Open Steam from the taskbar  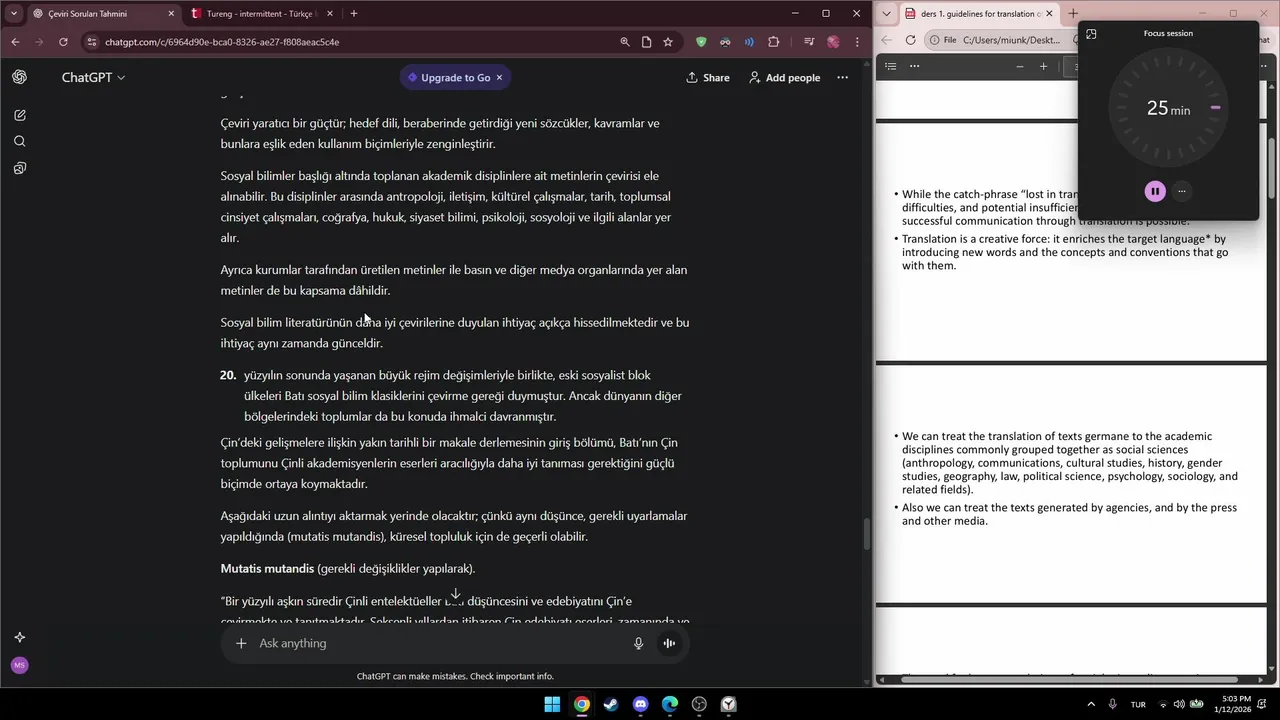pyautogui.click(x=611, y=704)
